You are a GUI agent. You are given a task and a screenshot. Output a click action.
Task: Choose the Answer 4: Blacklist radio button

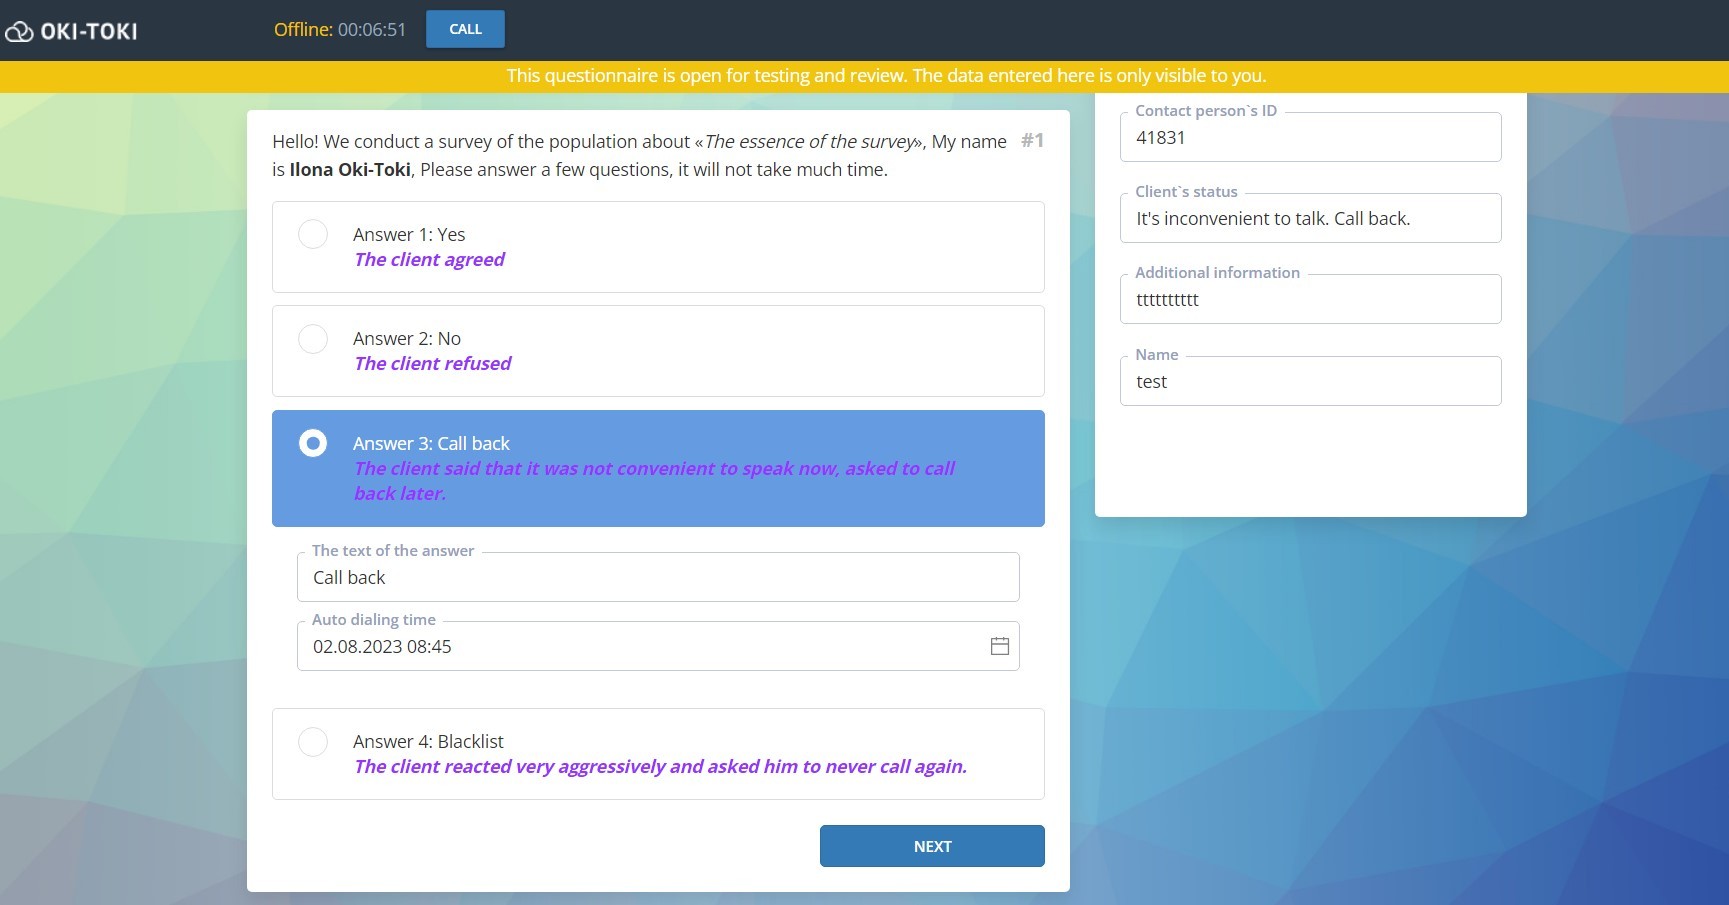pos(313,742)
